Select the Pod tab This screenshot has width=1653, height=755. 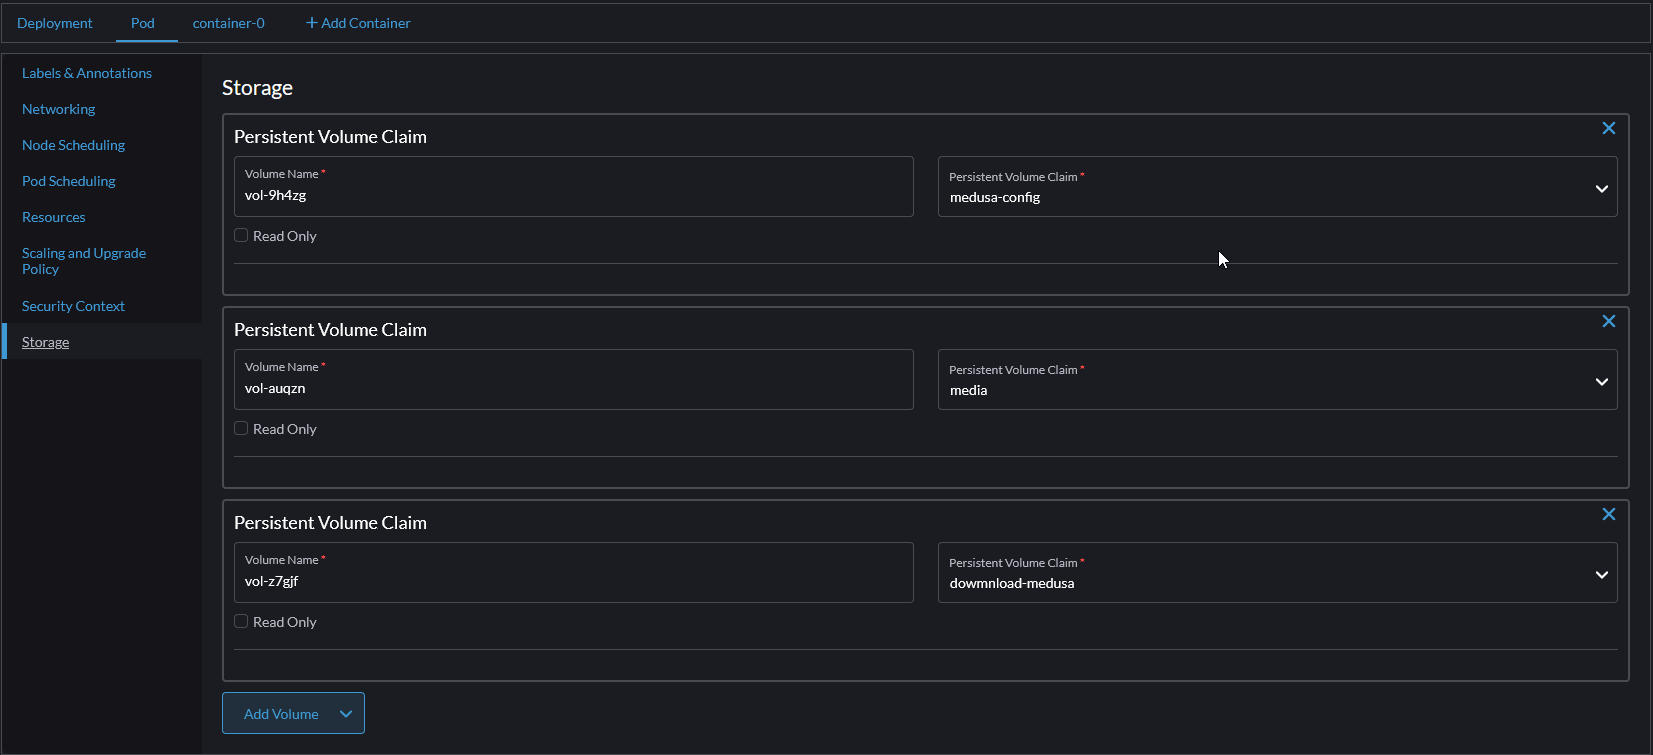(x=143, y=23)
